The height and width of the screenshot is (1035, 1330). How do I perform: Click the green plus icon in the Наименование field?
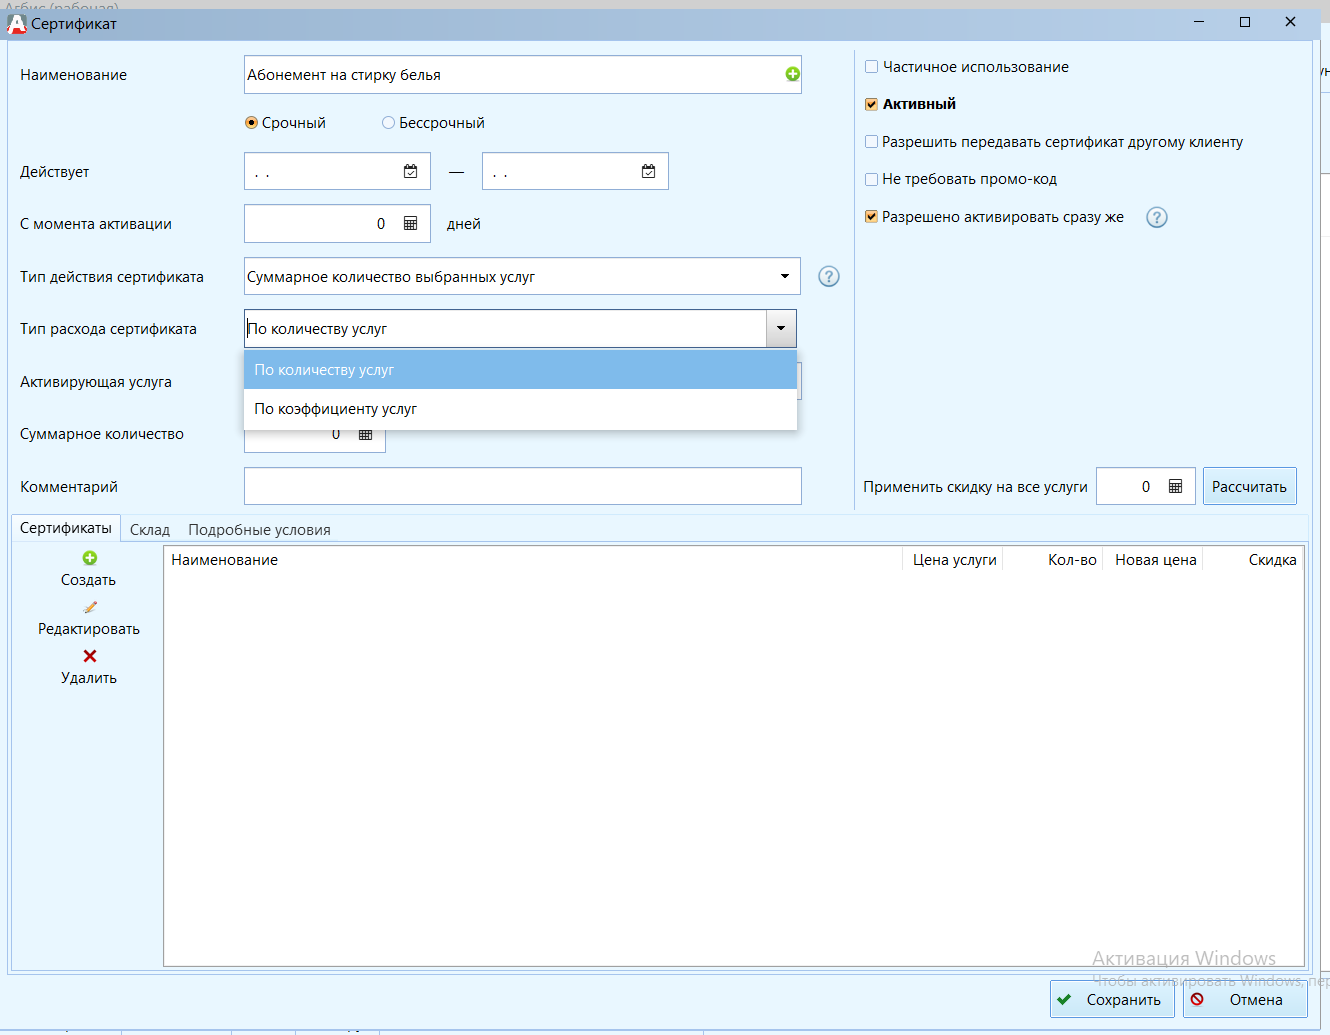[793, 74]
